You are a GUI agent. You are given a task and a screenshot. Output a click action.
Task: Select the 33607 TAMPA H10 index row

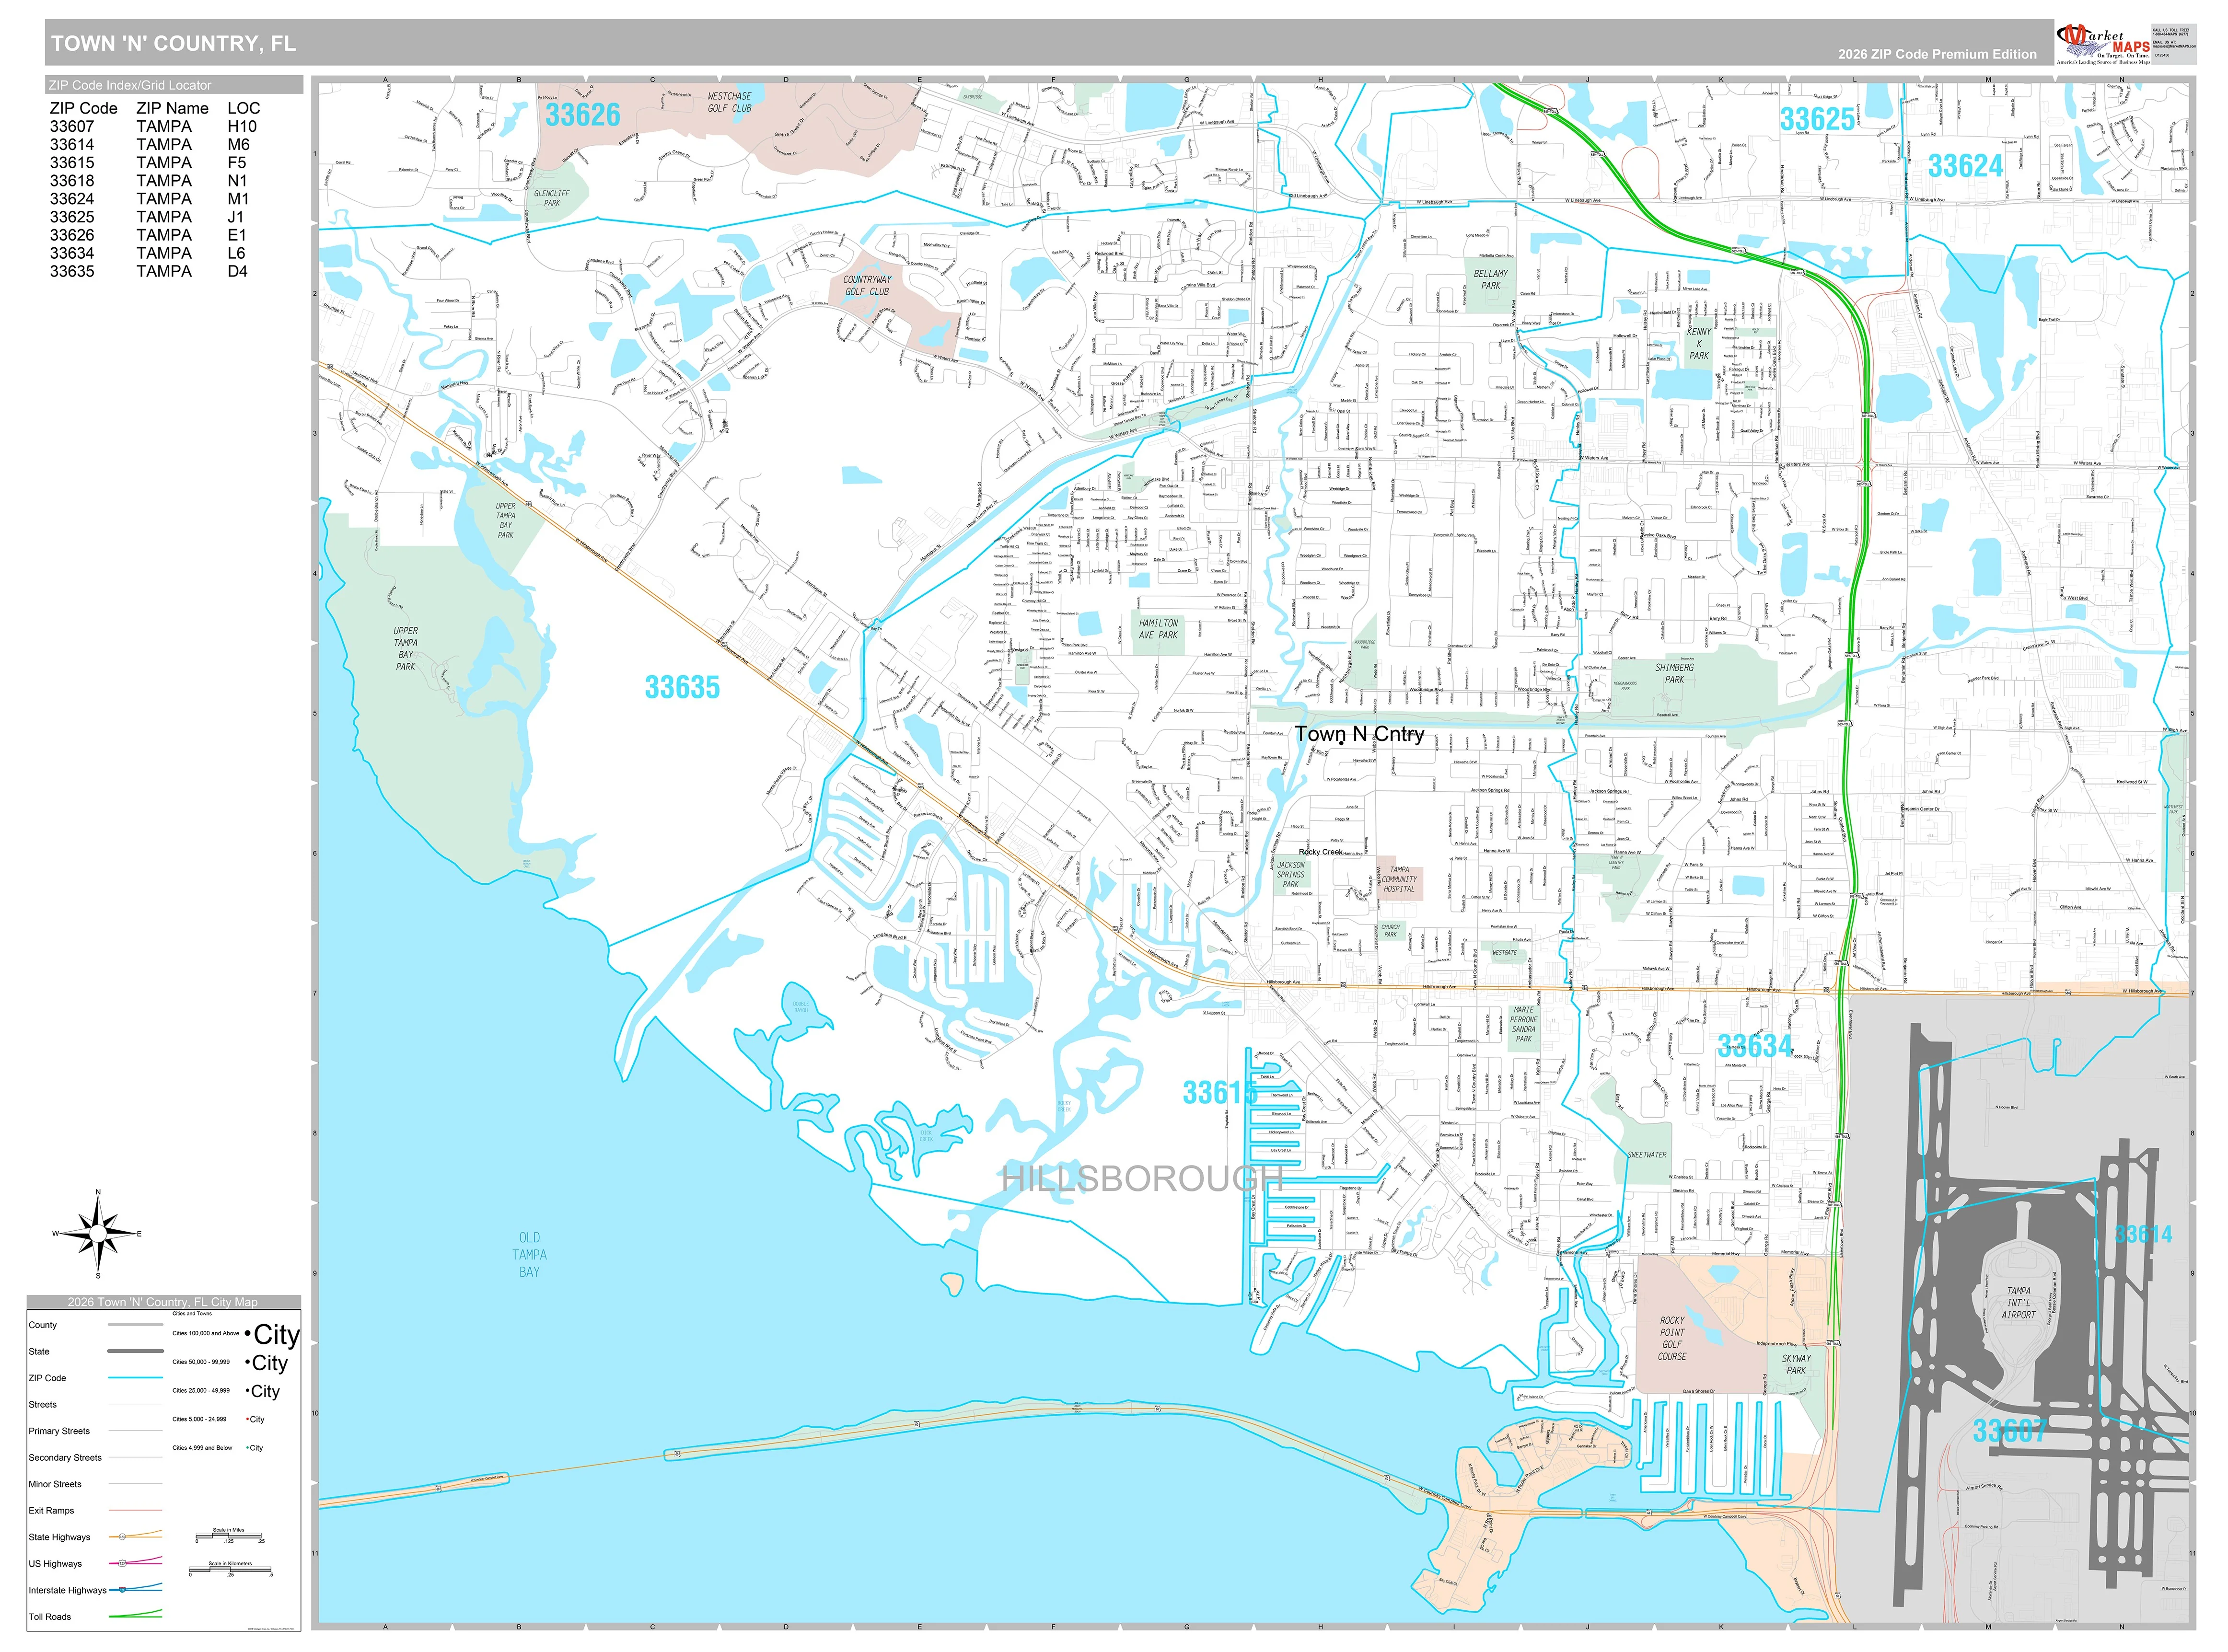point(154,126)
